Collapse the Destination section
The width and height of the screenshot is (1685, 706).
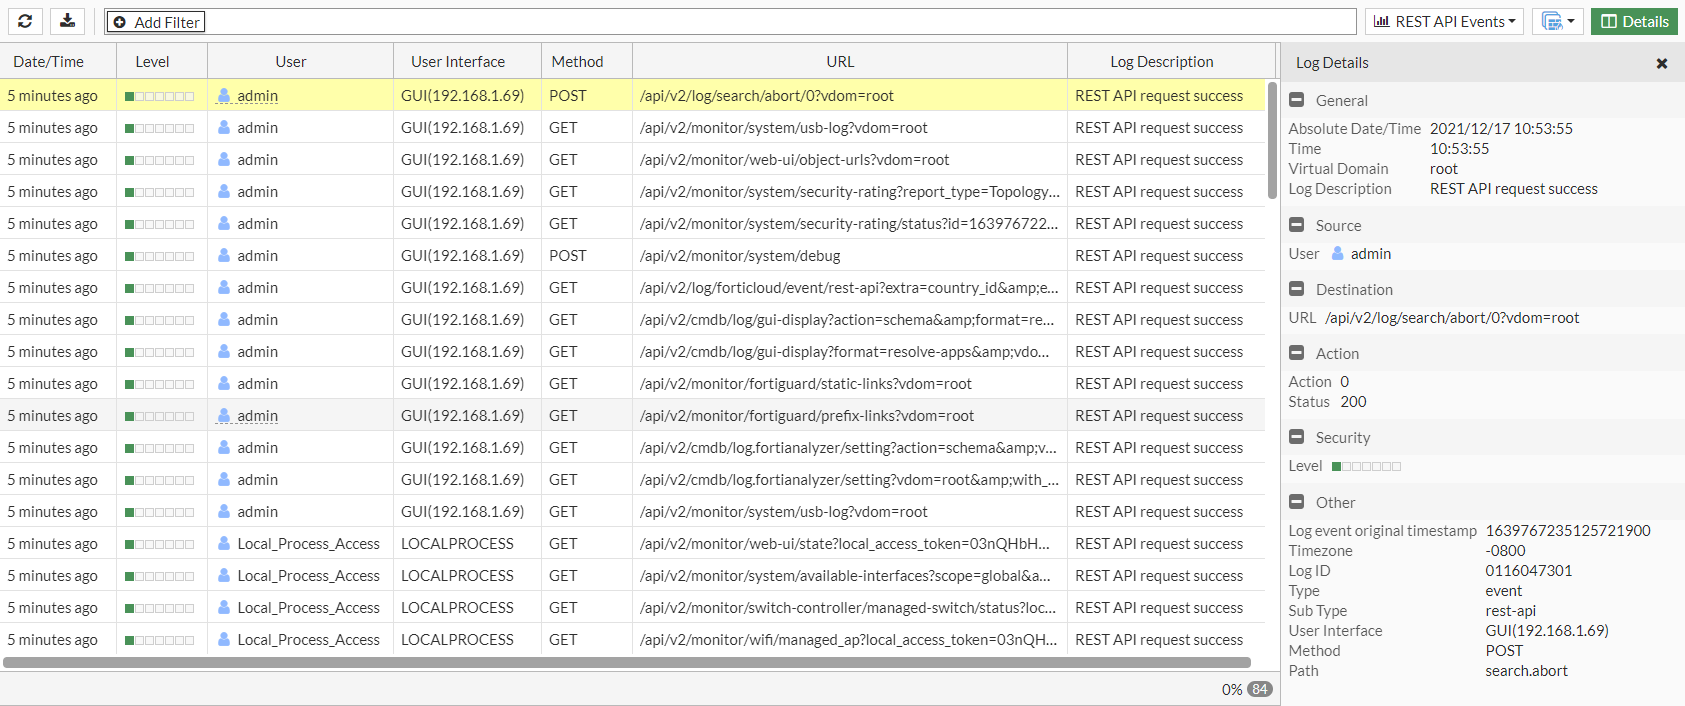coord(1296,289)
